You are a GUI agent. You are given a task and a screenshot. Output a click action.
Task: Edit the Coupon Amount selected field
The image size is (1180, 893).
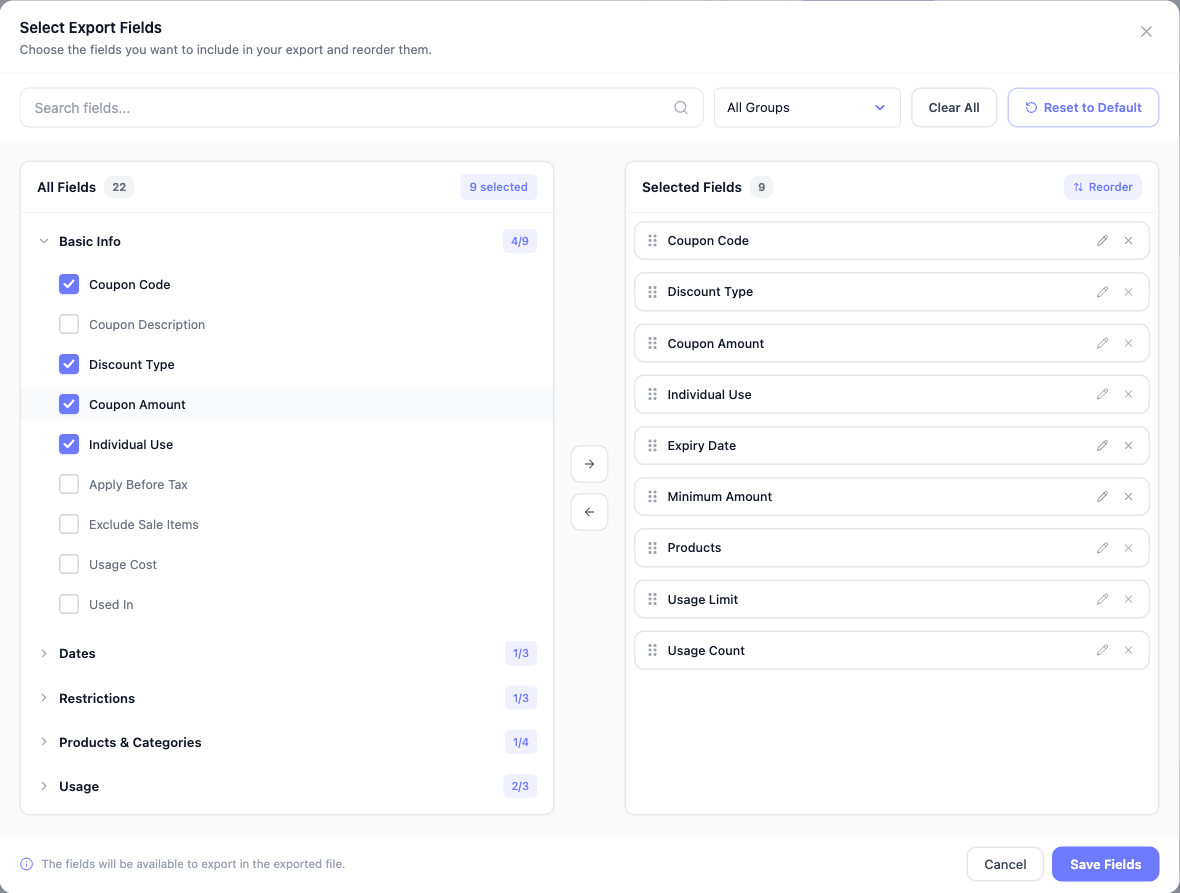(x=1102, y=343)
